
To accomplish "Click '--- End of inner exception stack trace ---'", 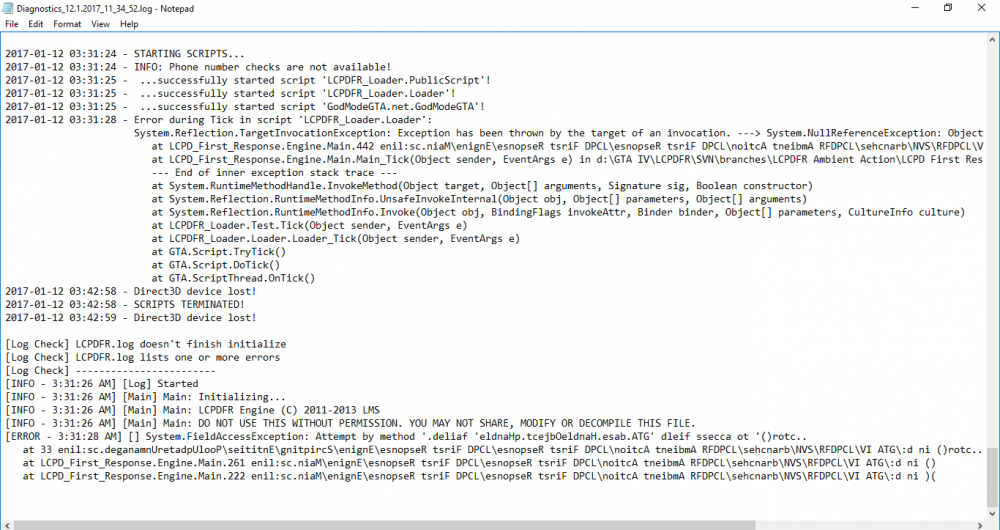I will coord(274,172).
